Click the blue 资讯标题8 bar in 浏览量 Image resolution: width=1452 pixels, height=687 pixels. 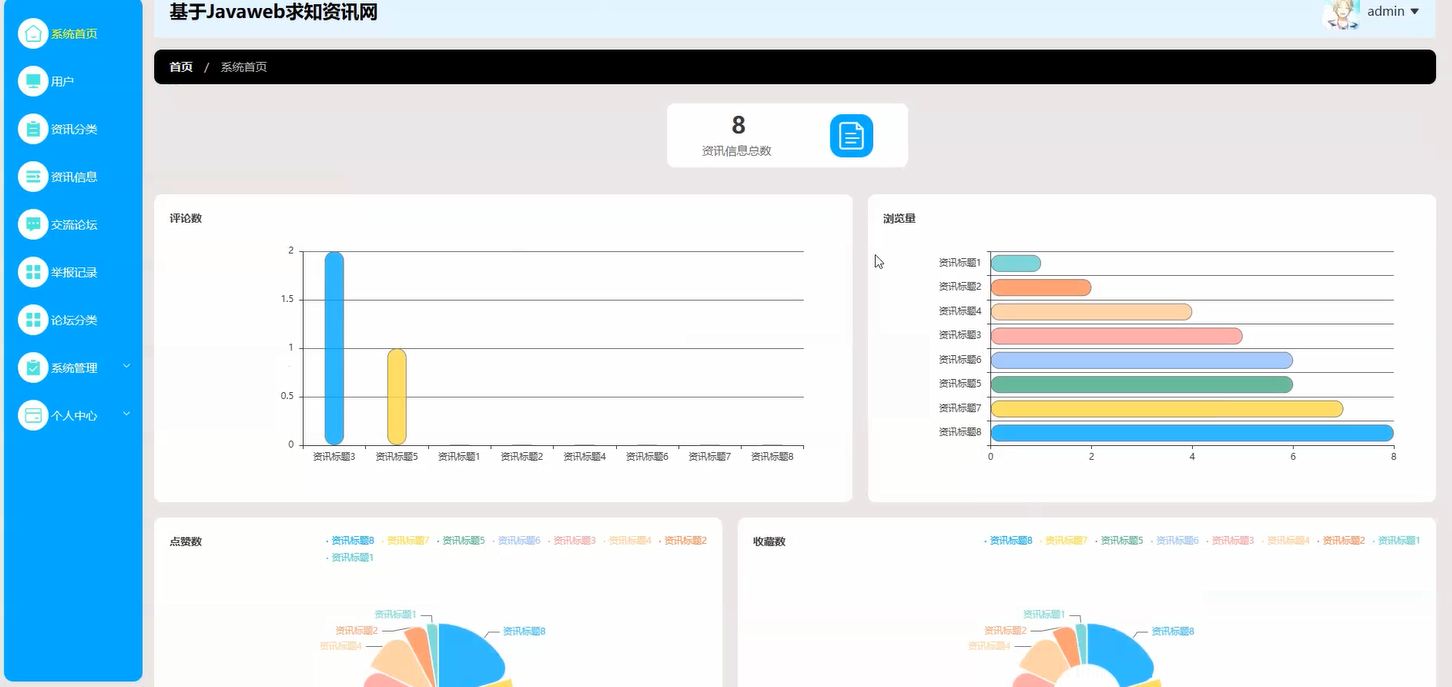(1192, 433)
